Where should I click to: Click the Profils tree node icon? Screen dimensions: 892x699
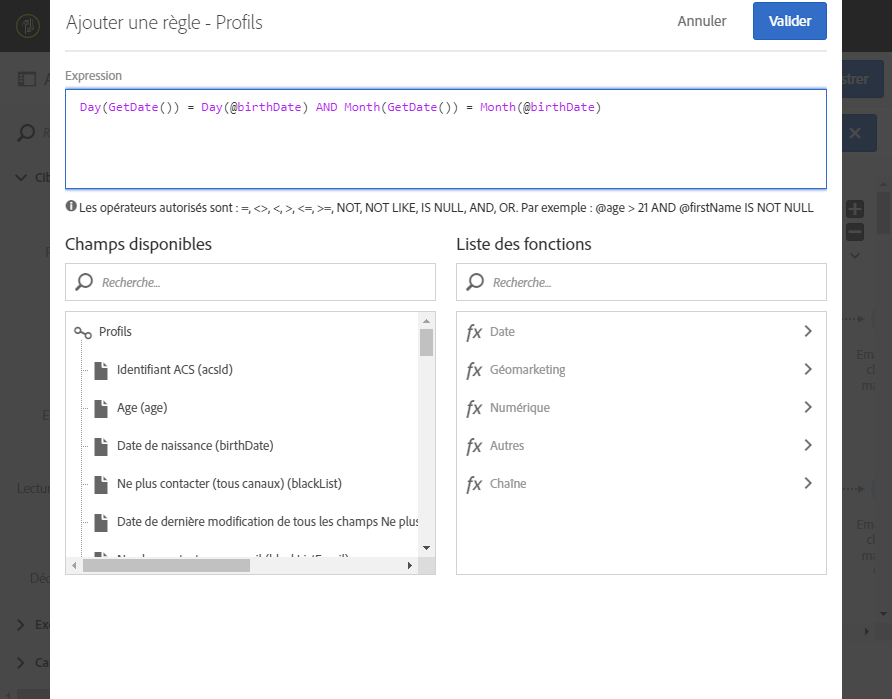click(83, 332)
